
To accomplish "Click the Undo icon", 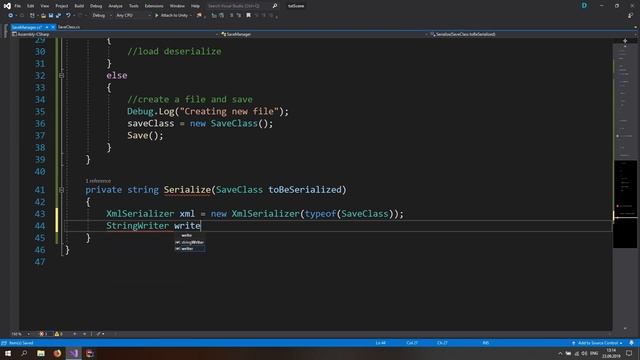I will [x=68, y=16].
